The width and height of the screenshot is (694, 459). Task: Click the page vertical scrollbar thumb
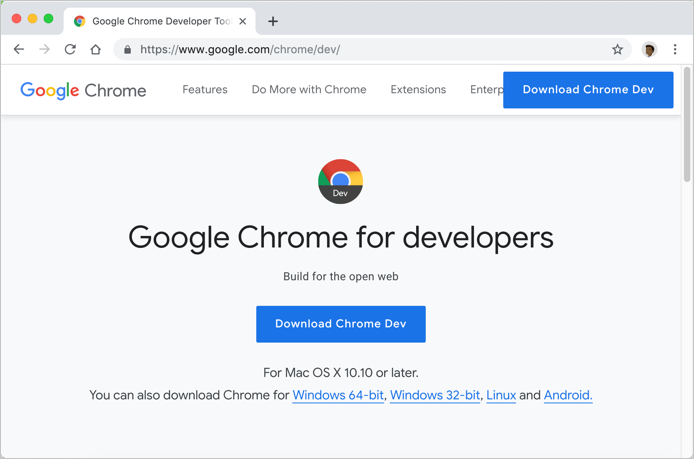687,124
